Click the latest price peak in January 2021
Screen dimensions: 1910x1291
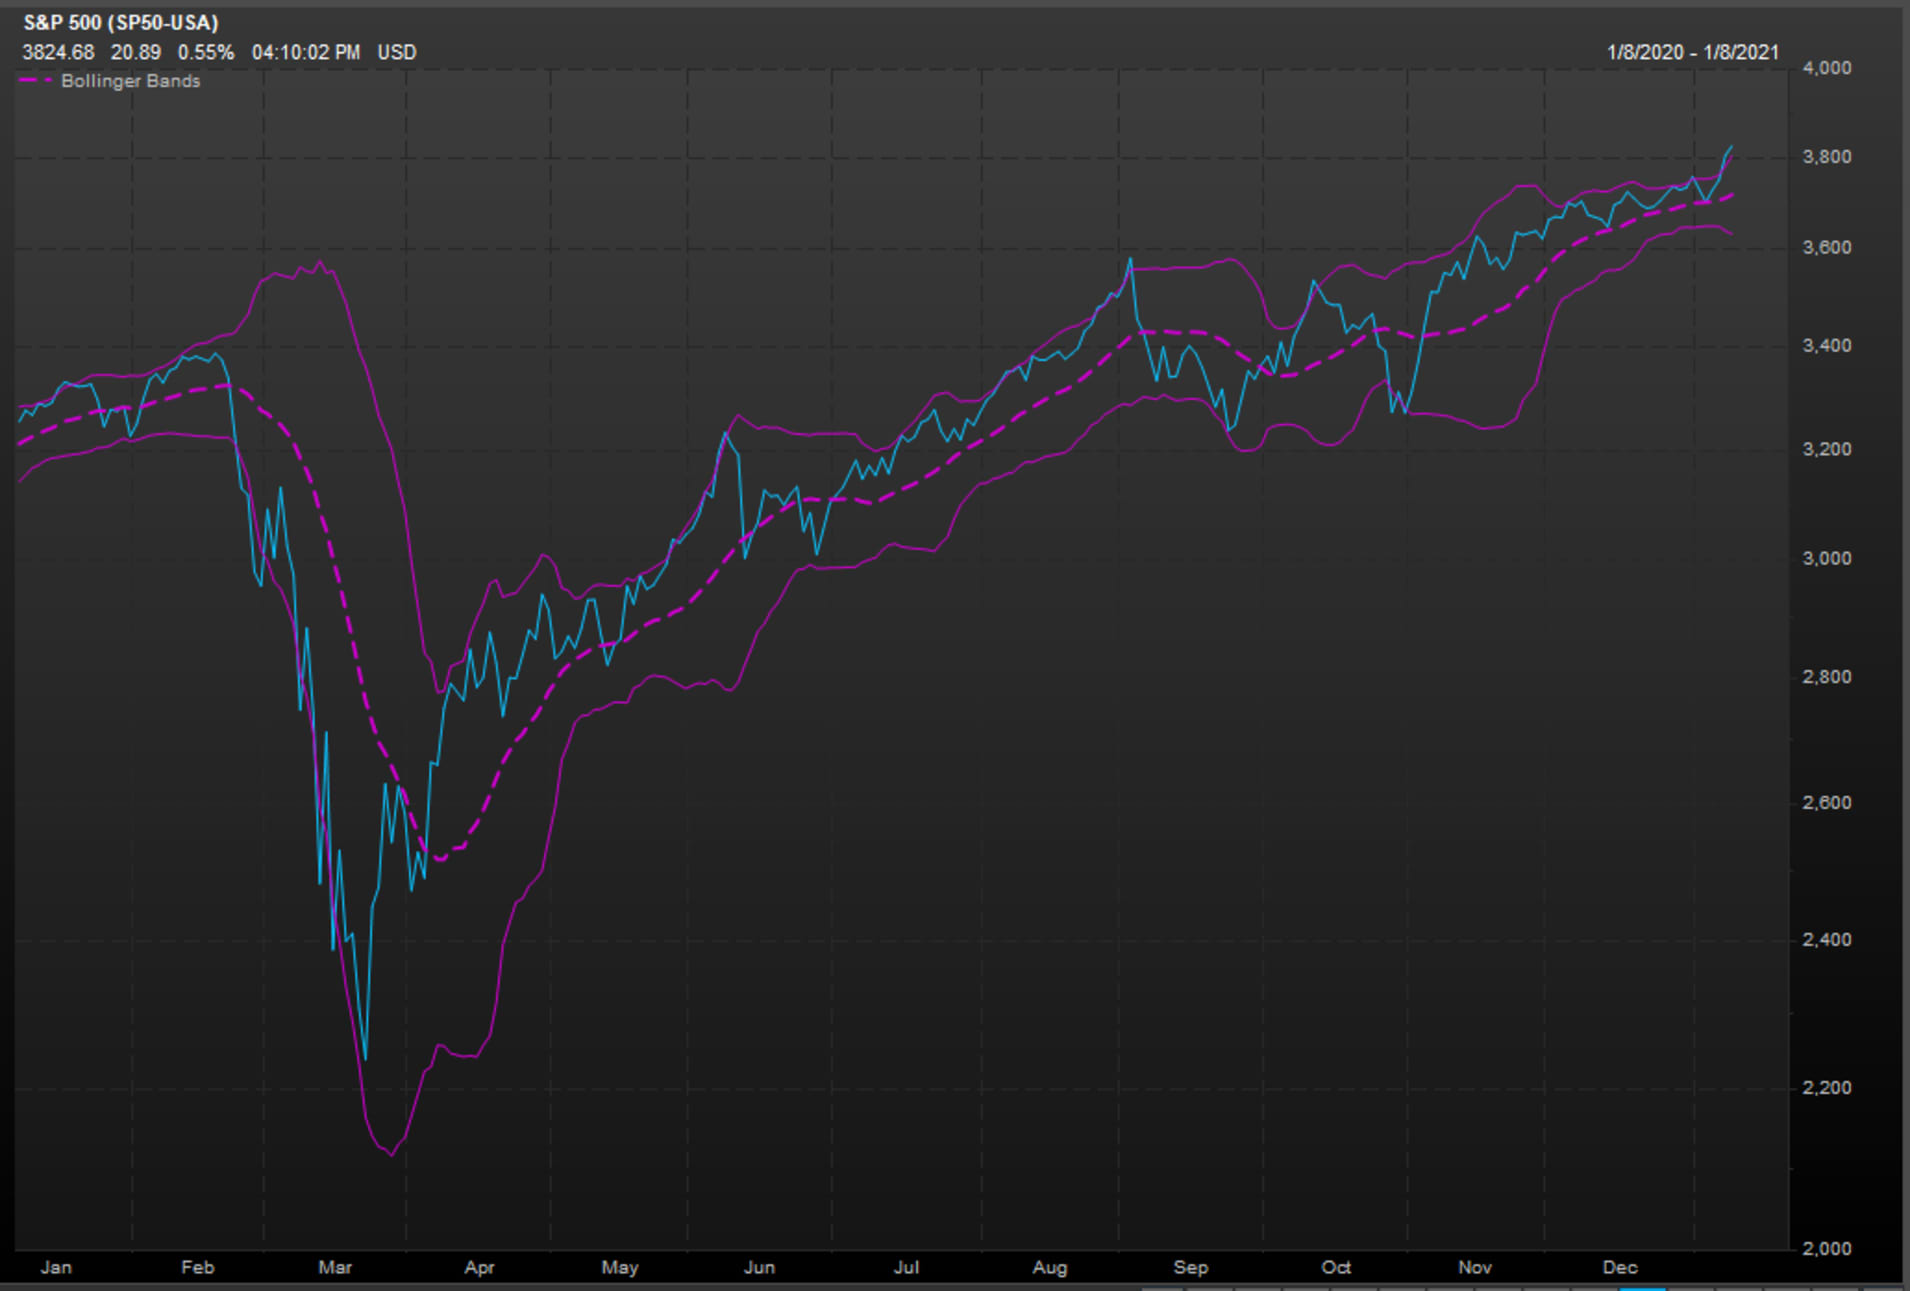[1731, 147]
